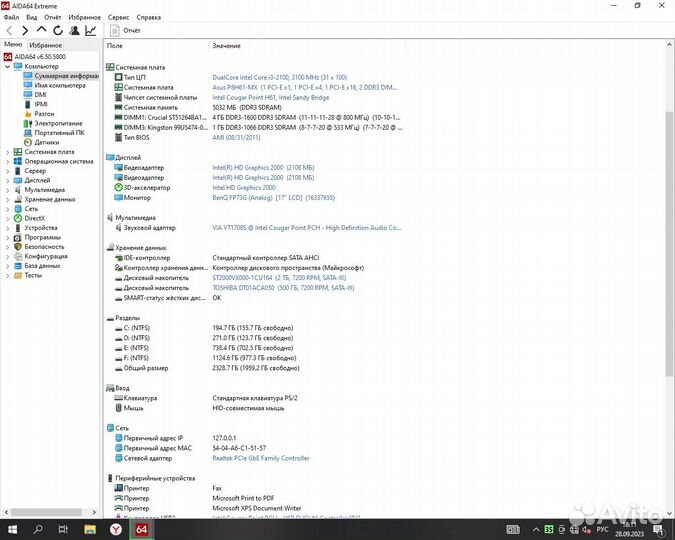Image resolution: width=675 pixels, height=540 pixels.
Task: Click the Отчёт report button
Action: 125,31
